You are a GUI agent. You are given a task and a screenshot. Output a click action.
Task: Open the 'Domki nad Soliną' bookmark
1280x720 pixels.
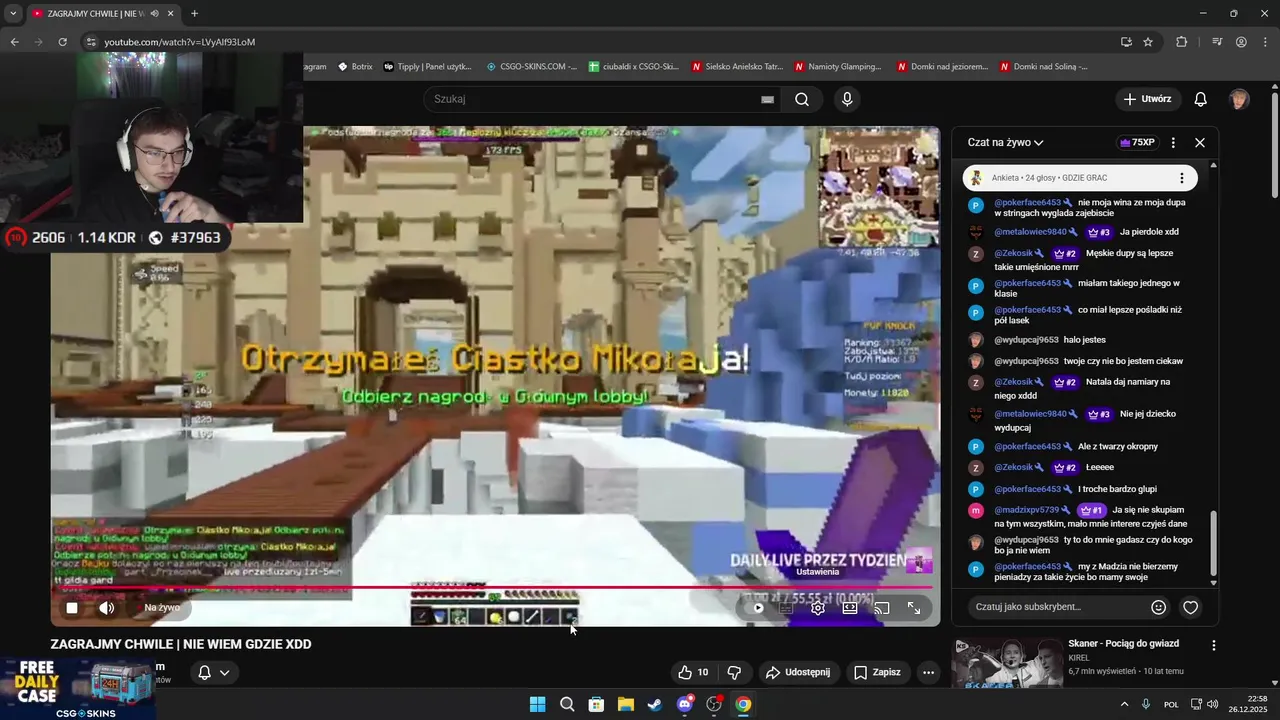[1042, 67]
